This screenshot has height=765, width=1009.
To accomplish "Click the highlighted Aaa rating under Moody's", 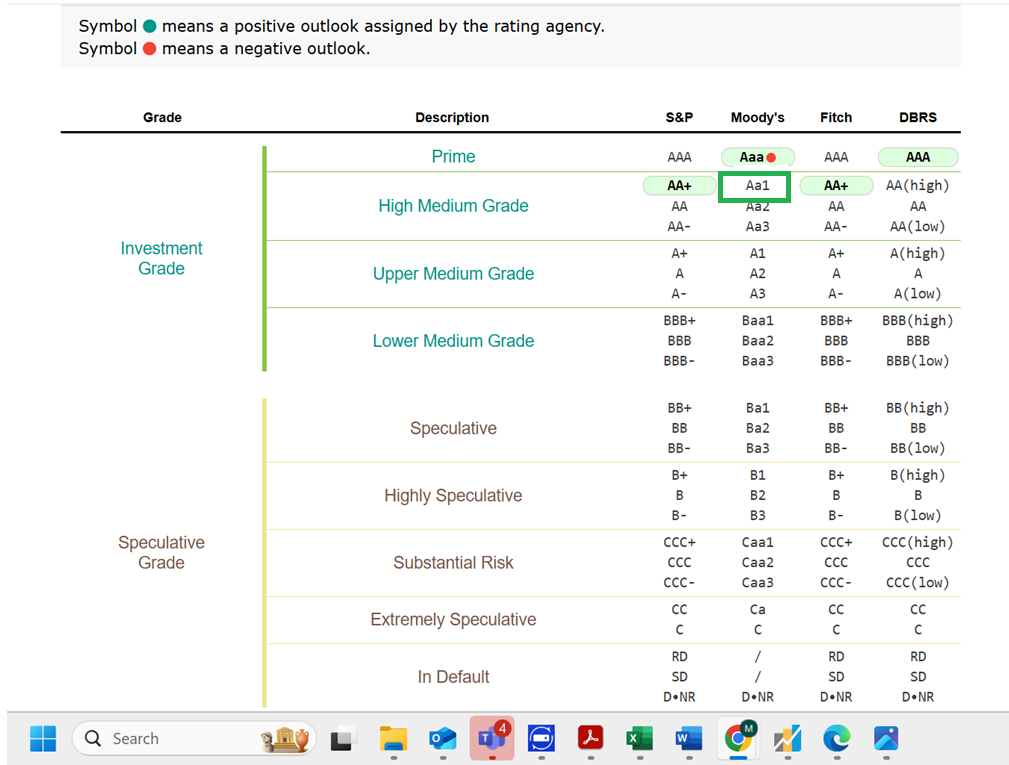I will (x=757, y=157).
